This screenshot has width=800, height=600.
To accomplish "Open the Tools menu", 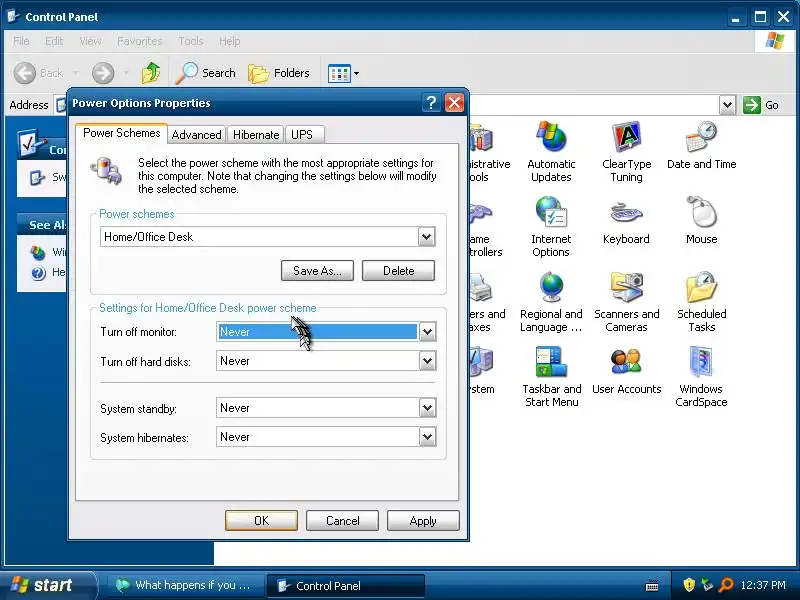I will click(191, 41).
